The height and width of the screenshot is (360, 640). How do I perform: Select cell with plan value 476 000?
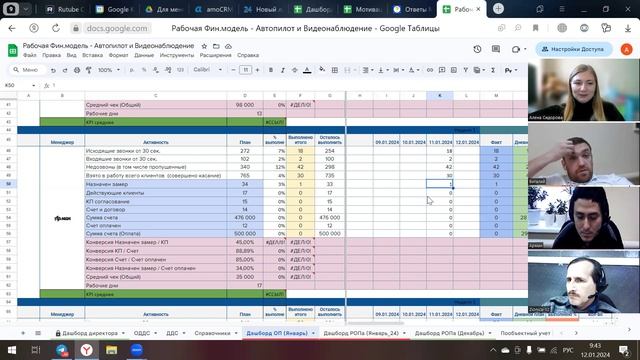245,218
